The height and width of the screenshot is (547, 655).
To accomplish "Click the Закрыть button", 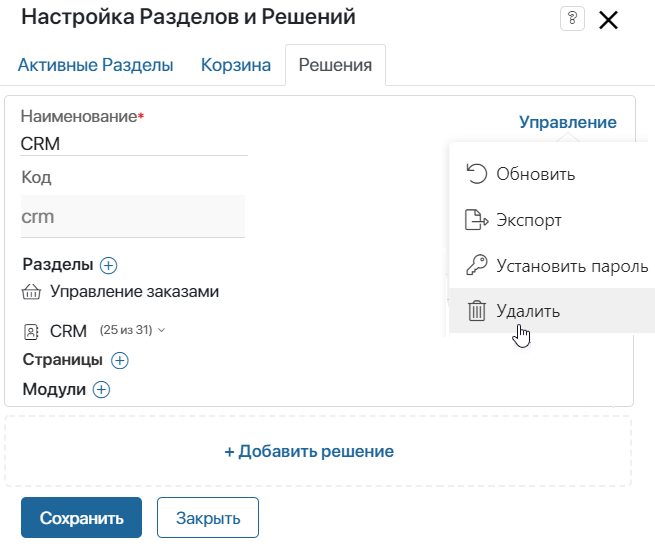I will pos(208,518).
